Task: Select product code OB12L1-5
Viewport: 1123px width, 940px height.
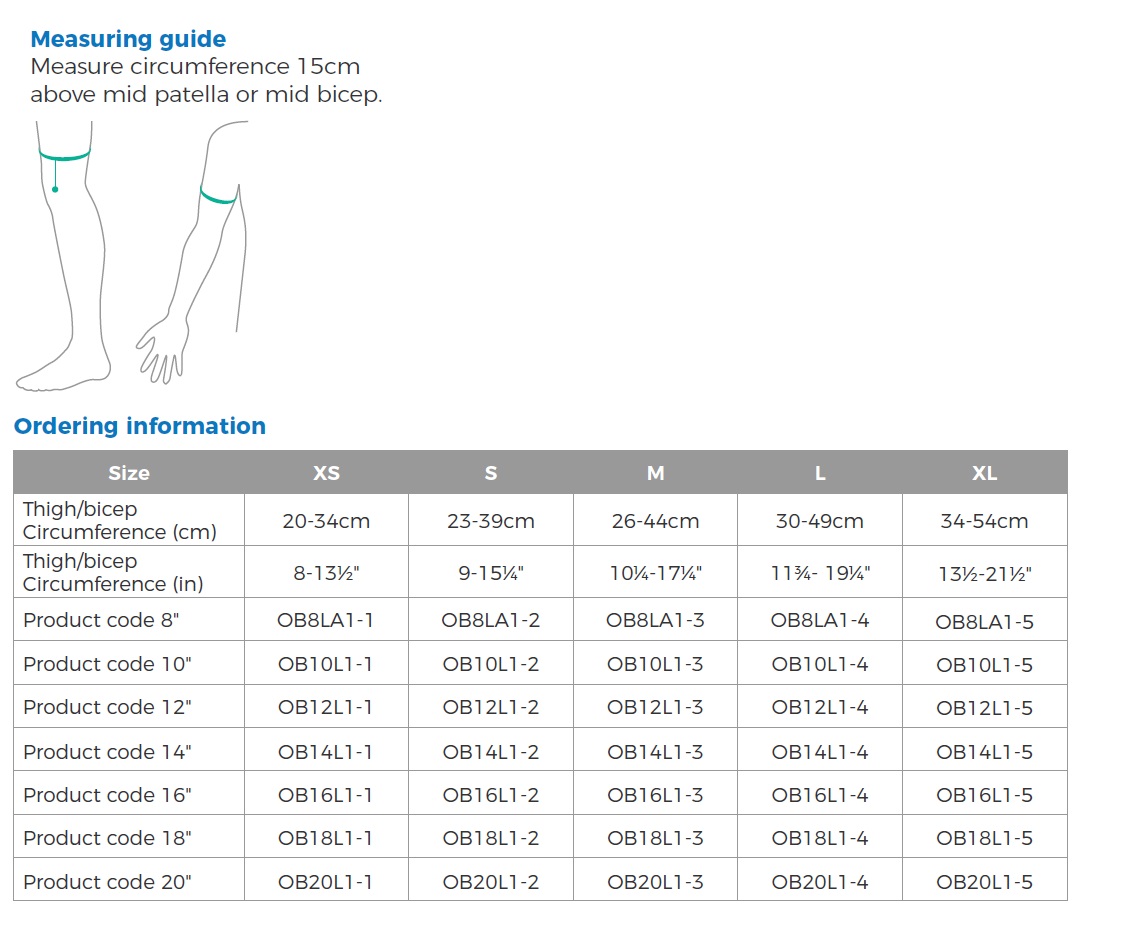Action: [984, 708]
